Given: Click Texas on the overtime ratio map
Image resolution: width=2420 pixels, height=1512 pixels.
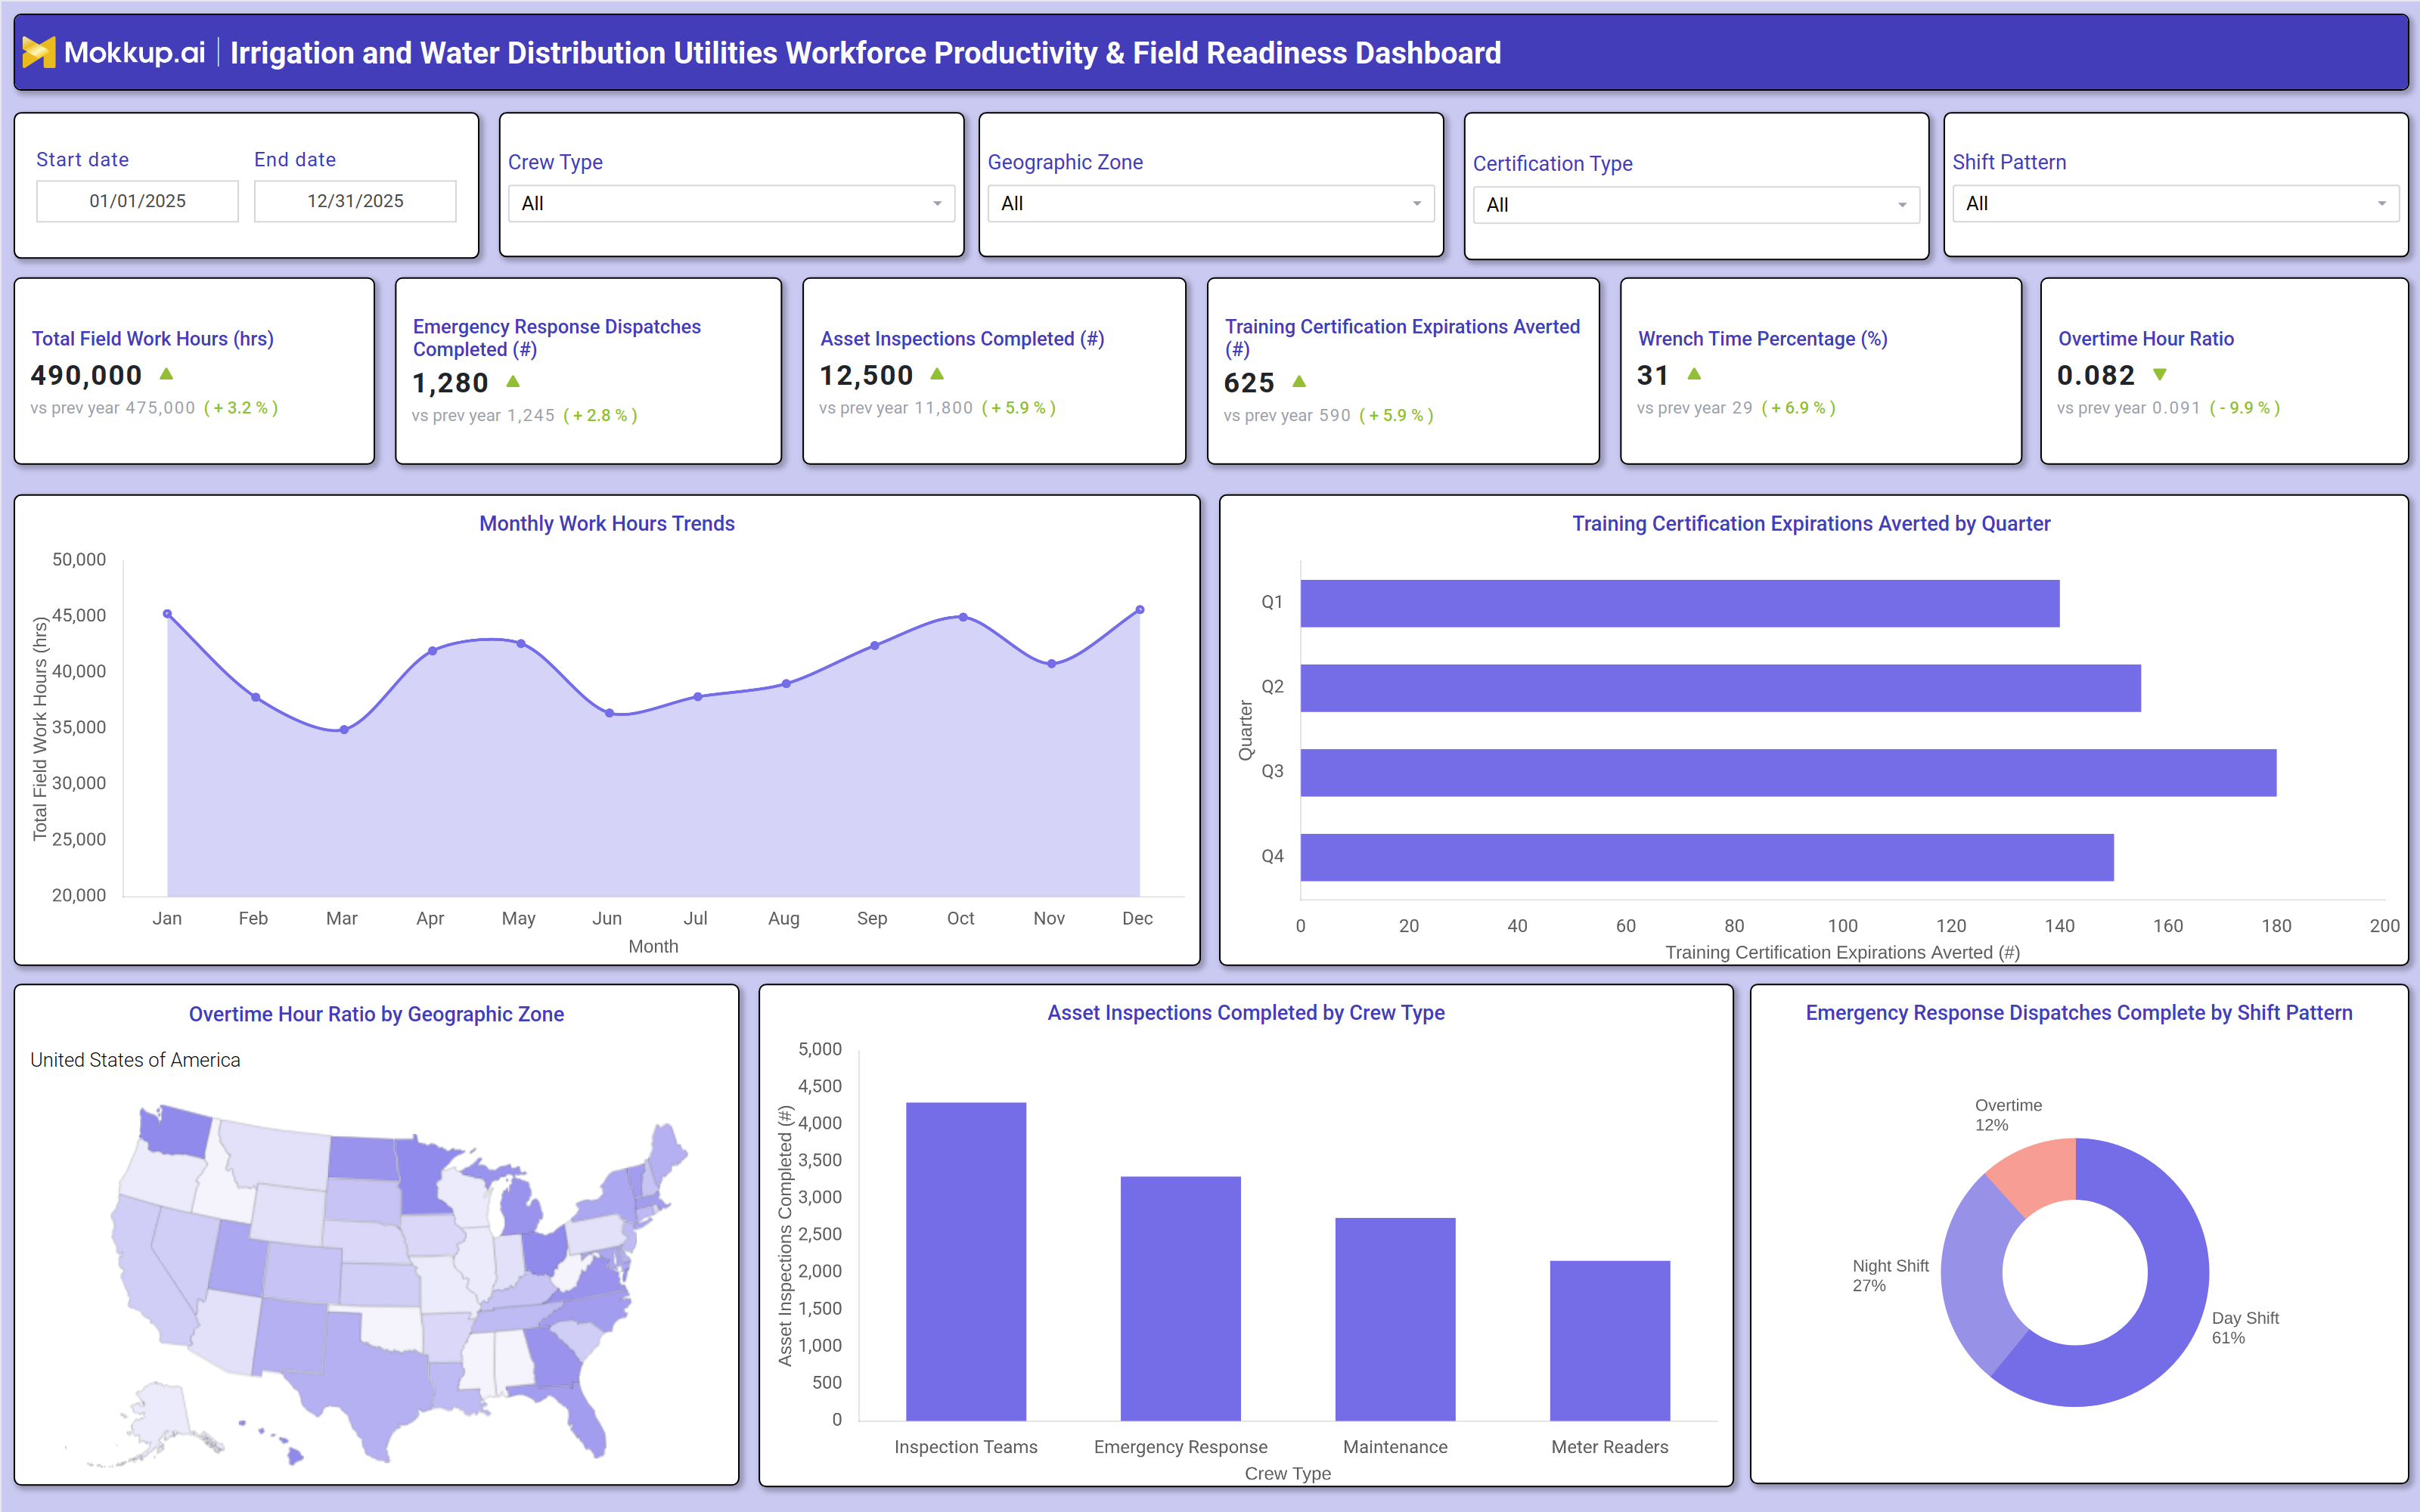Looking at the screenshot, I should (370, 1385).
